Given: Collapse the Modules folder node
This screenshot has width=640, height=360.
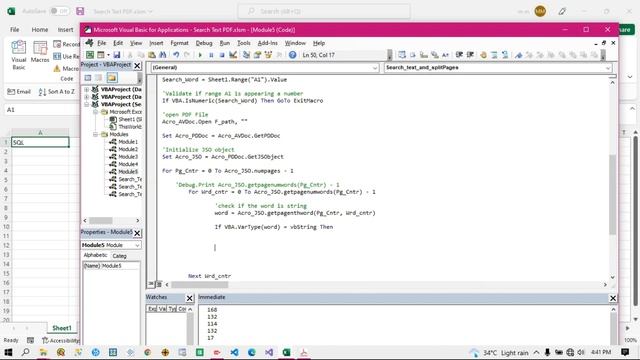Looking at the screenshot, I should click(95, 134).
